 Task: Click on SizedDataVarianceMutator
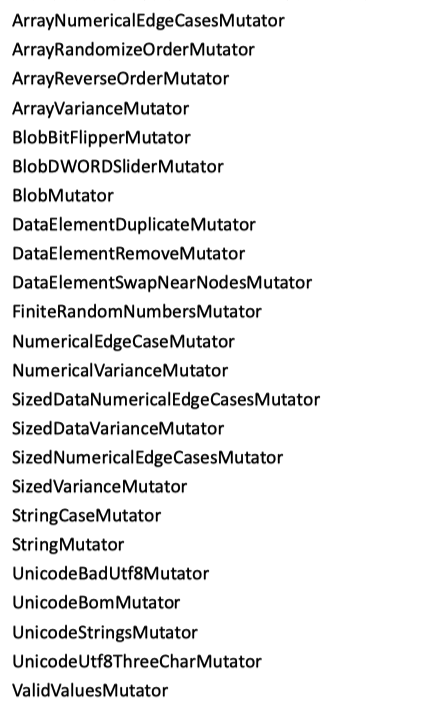click(x=118, y=429)
